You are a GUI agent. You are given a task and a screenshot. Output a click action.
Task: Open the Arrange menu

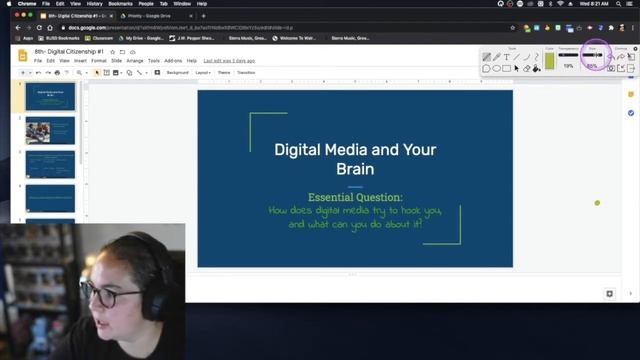tap(135, 61)
